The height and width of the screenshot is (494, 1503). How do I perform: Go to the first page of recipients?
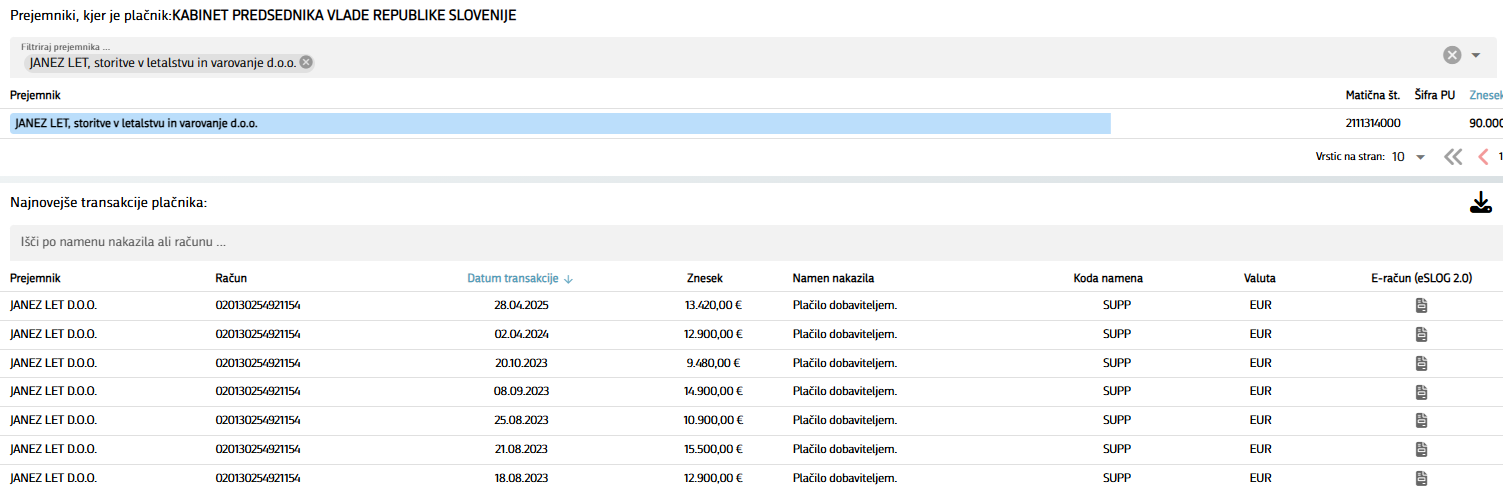point(1454,157)
